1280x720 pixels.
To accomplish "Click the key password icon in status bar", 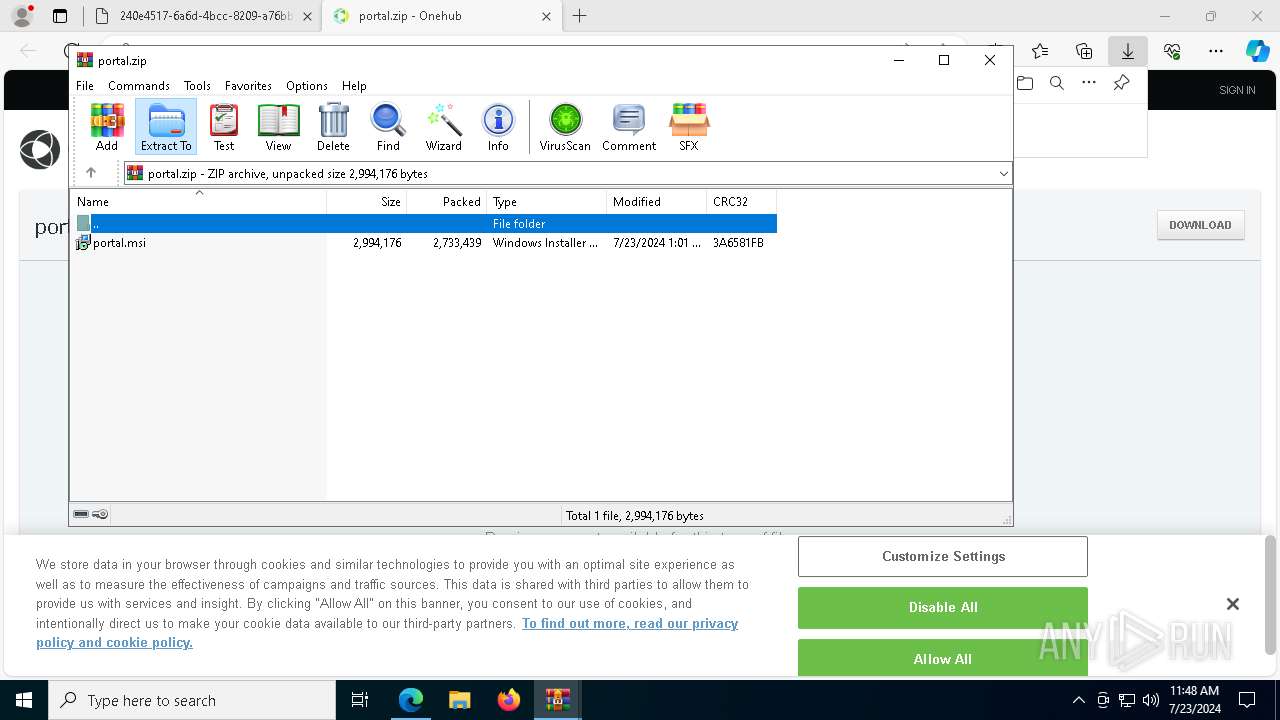I will [100, 514].
